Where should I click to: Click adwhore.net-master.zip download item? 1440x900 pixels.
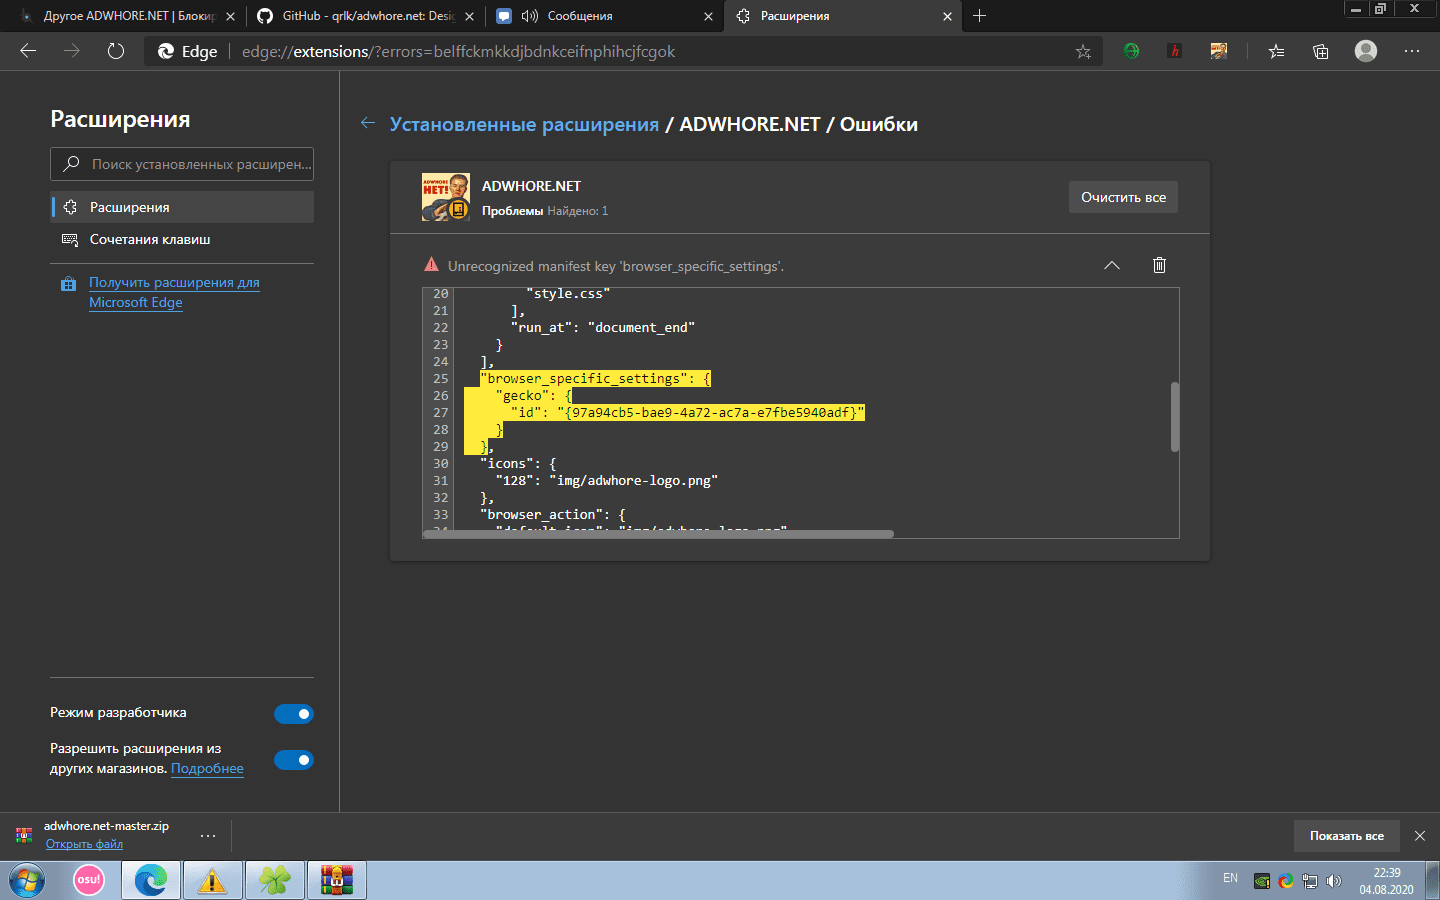tap(106, 826)
